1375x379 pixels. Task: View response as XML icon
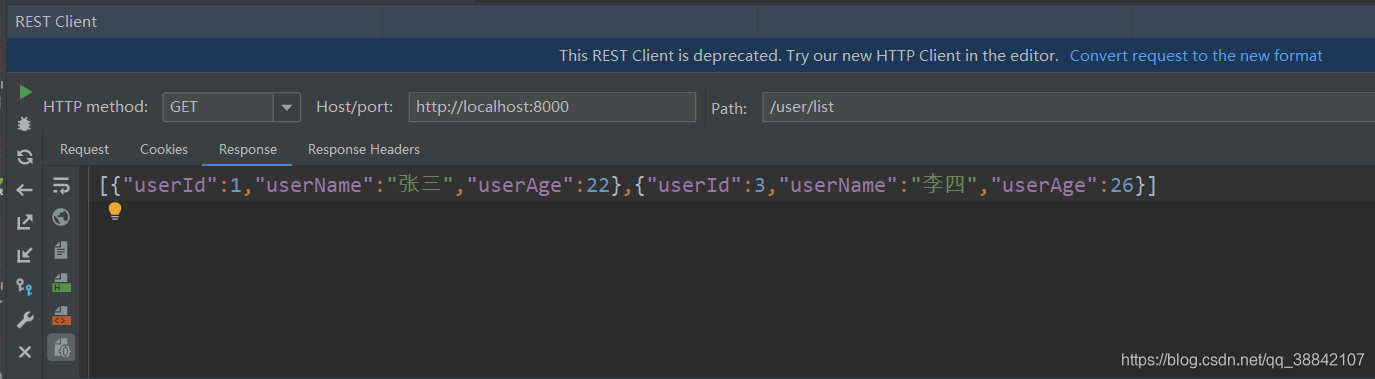point(61,316)
